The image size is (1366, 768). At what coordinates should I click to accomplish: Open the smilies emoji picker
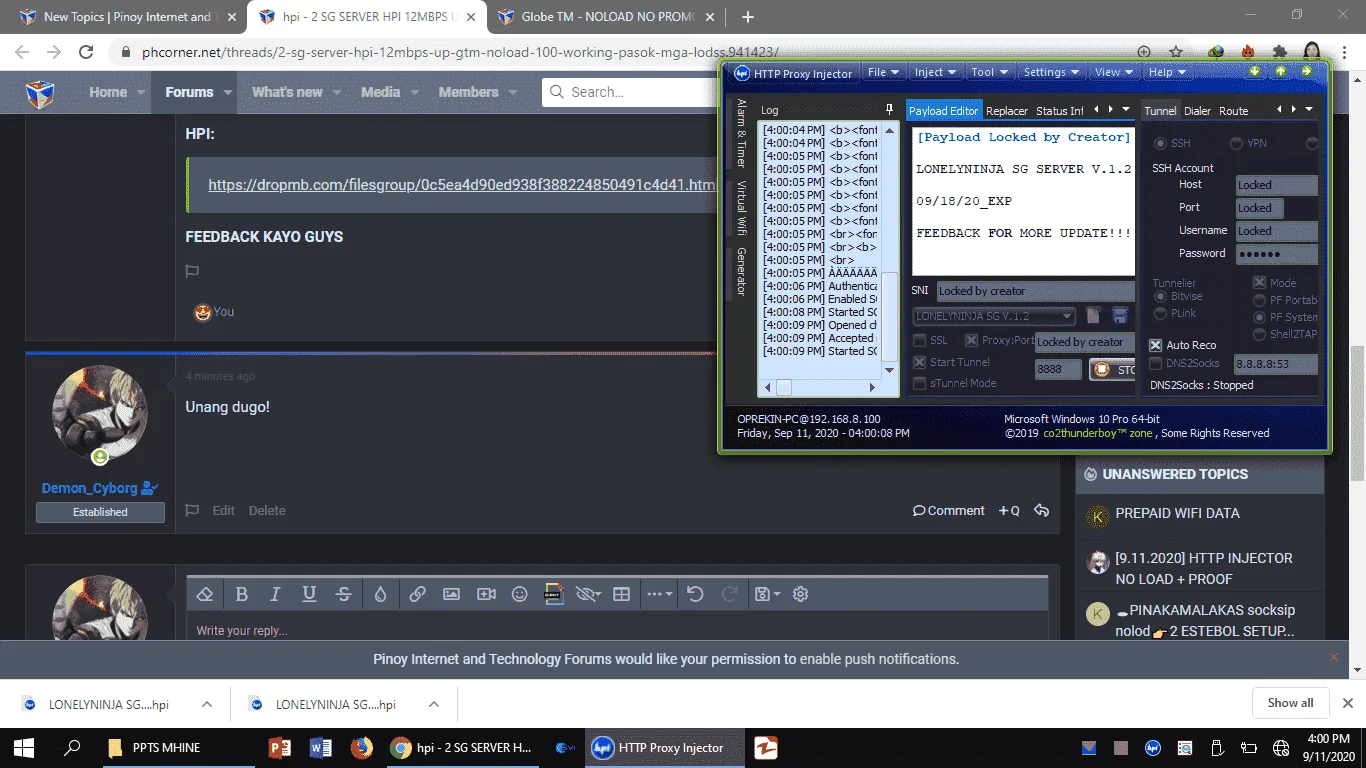519,594
